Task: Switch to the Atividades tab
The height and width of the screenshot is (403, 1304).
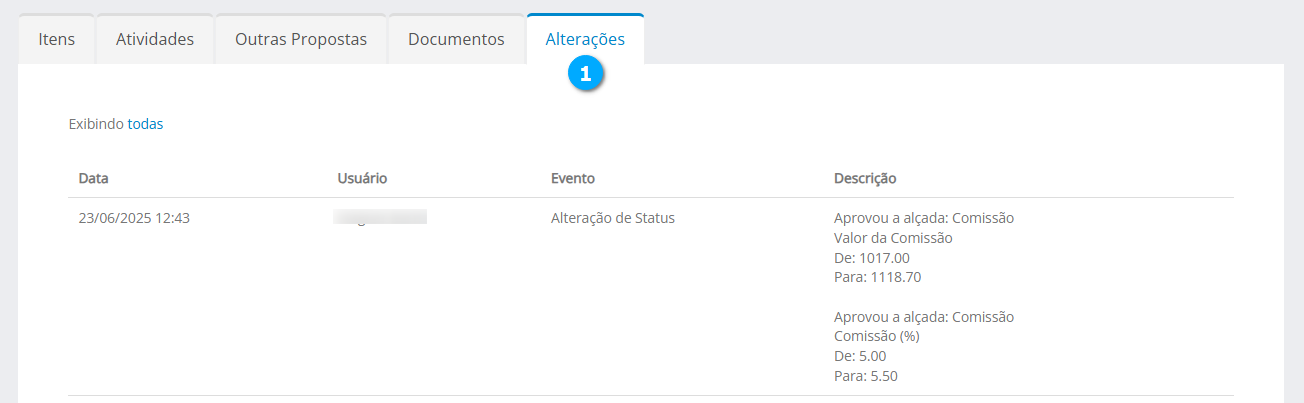Action: [x=155, y=40]
